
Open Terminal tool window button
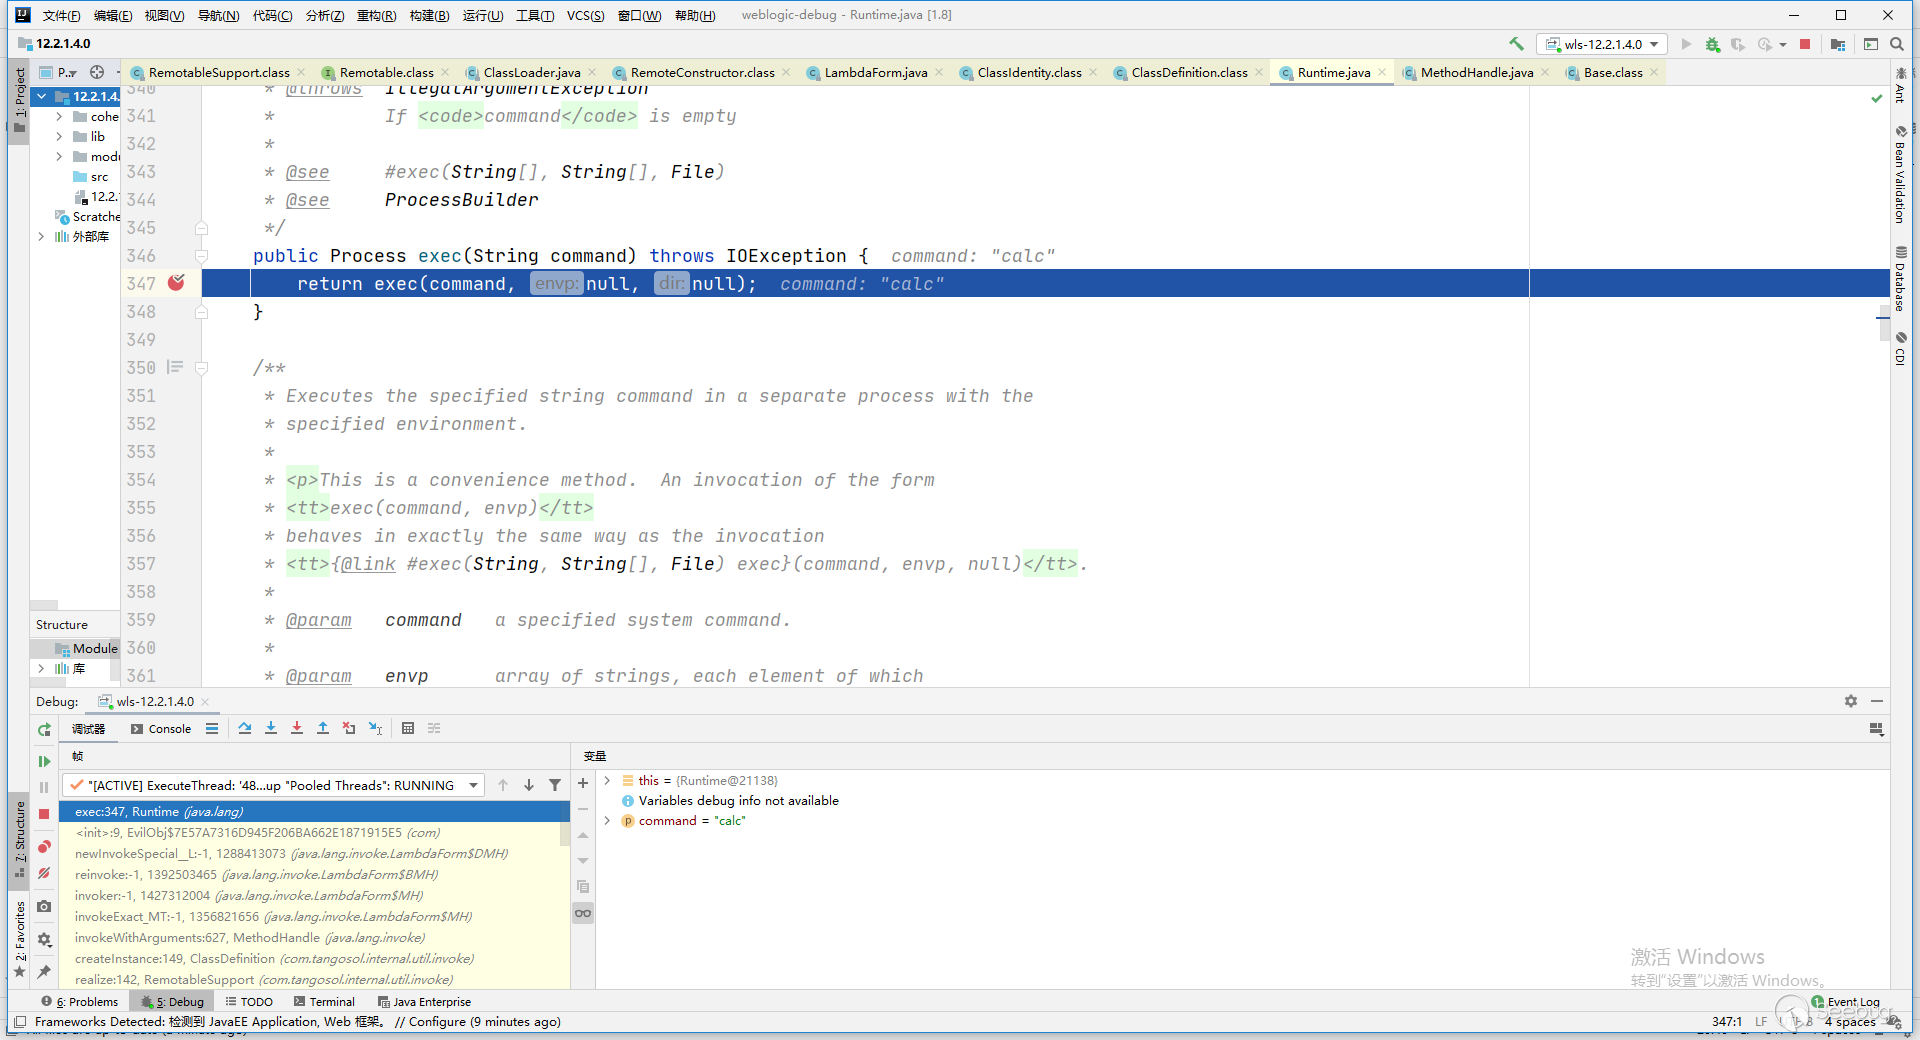pyautogui.click(x=325, y=1001)
